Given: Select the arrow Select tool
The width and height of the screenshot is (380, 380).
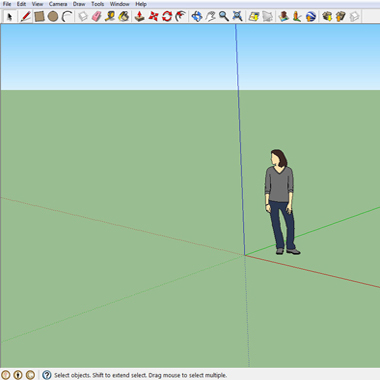Looking at the screenshot, I should tap(9, 16).
